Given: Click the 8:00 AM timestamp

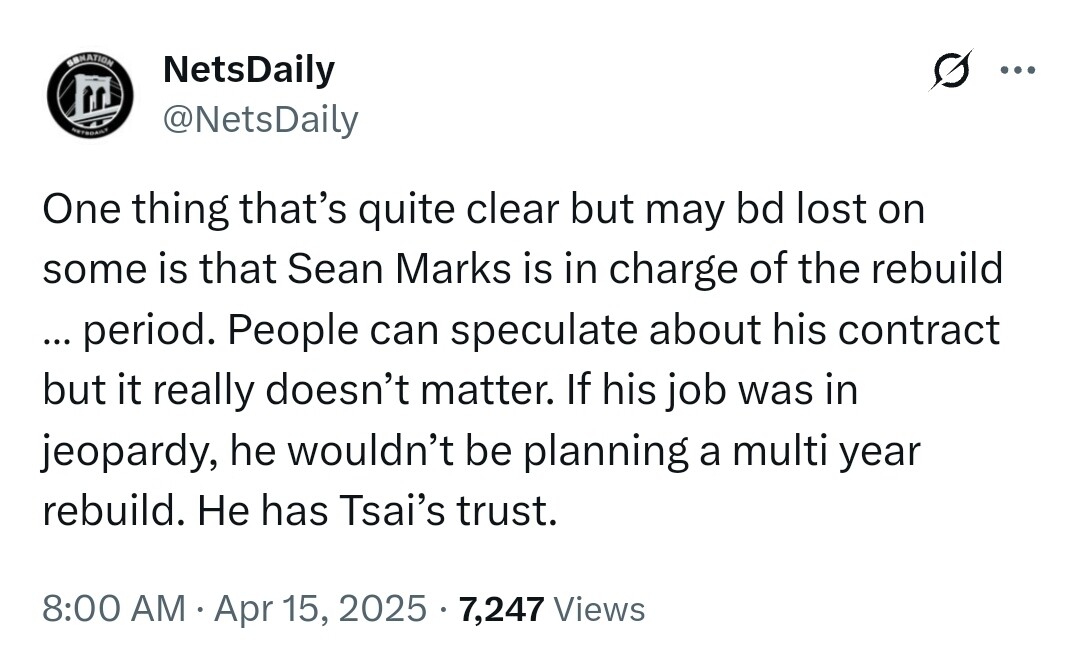Looking at the screenshot, I should coord(113,608).
